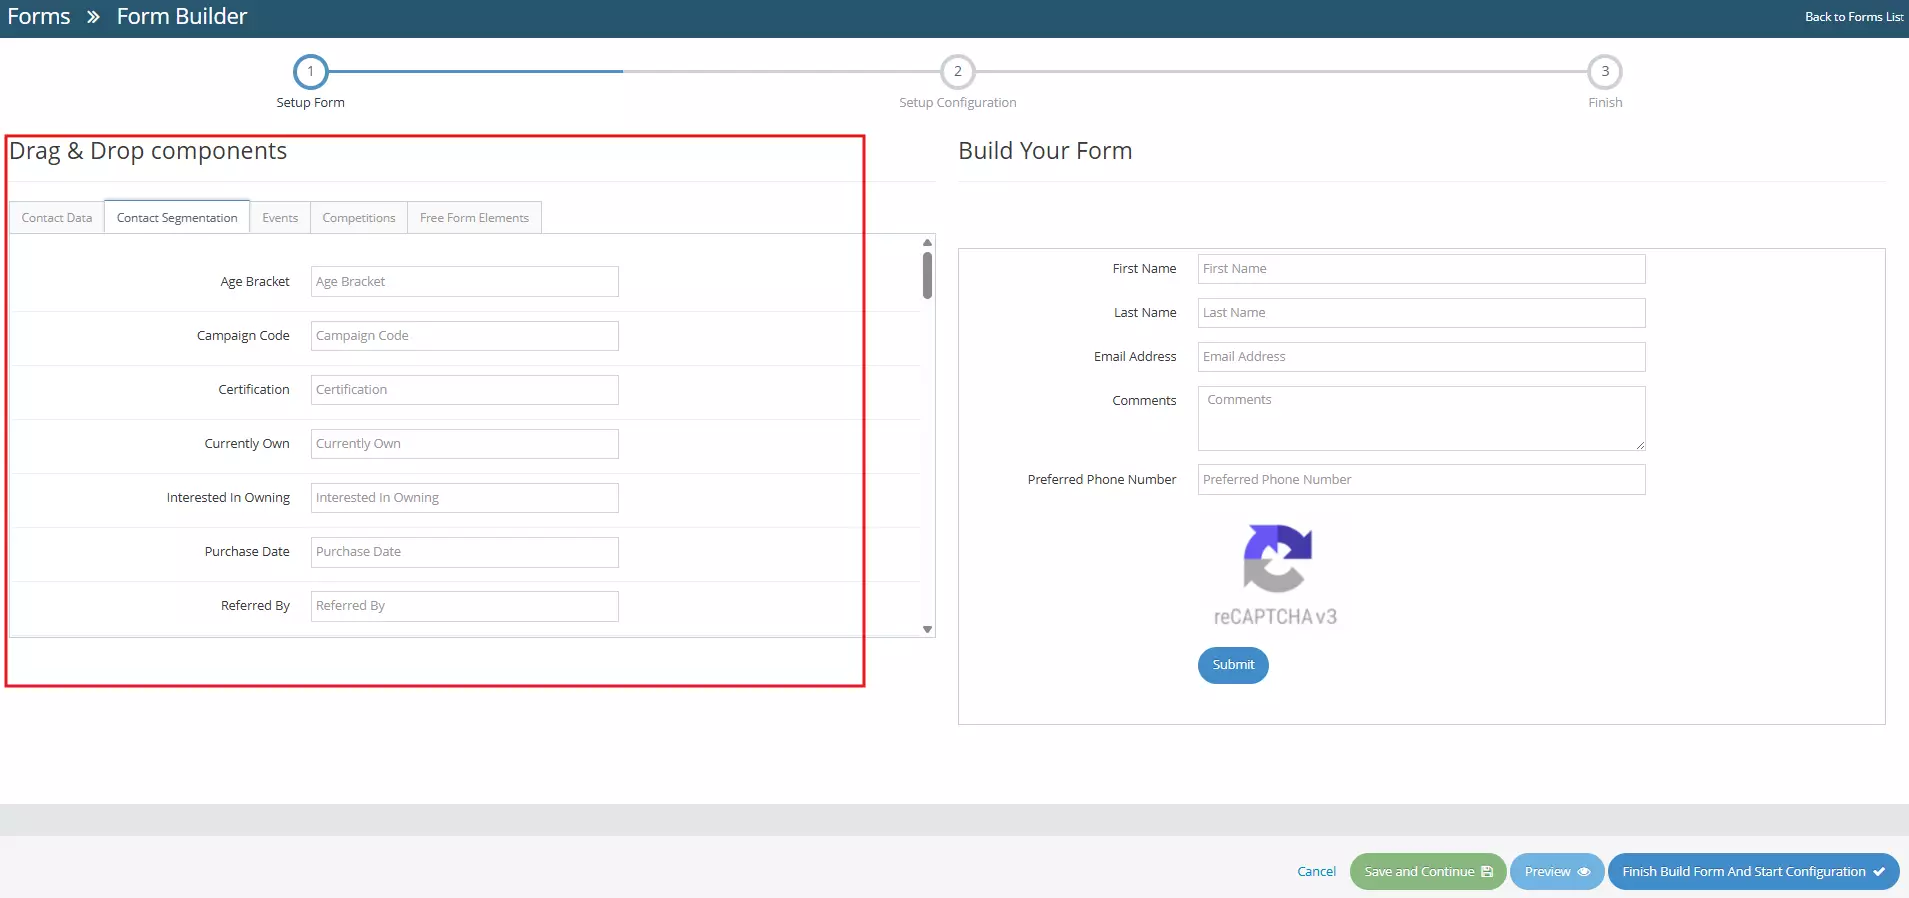Click scroll-up arrow of components list
The width and height of the screenshot is (1909, 898).
[x=927, y=242]
